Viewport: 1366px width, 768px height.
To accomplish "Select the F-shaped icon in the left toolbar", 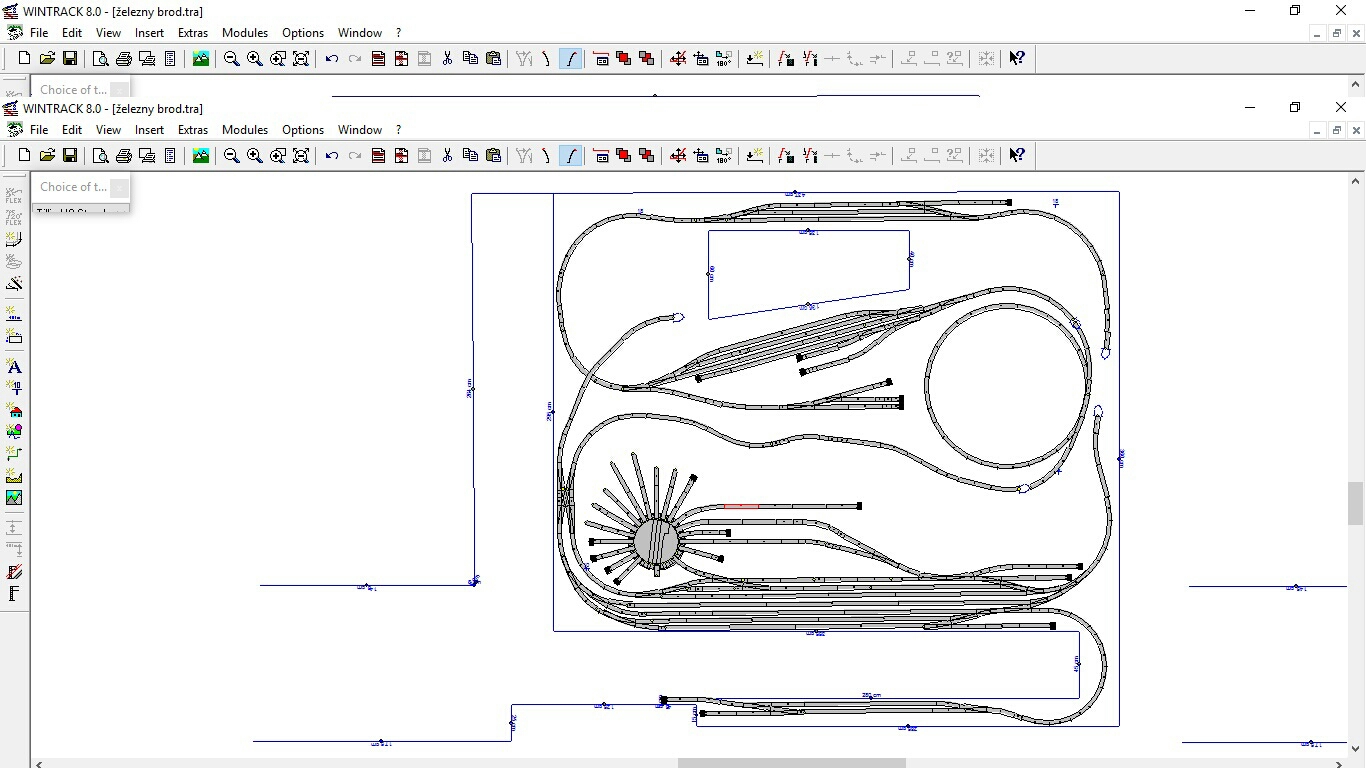I will [14, 594].
